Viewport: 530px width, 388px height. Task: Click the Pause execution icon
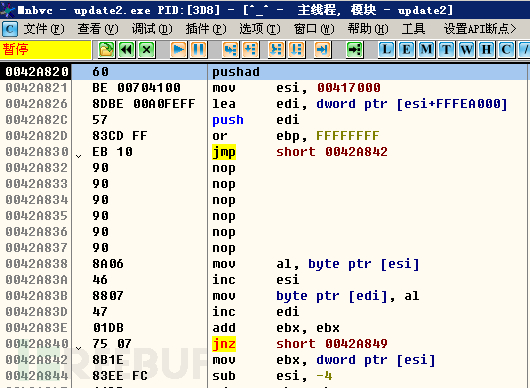[198, 50]
